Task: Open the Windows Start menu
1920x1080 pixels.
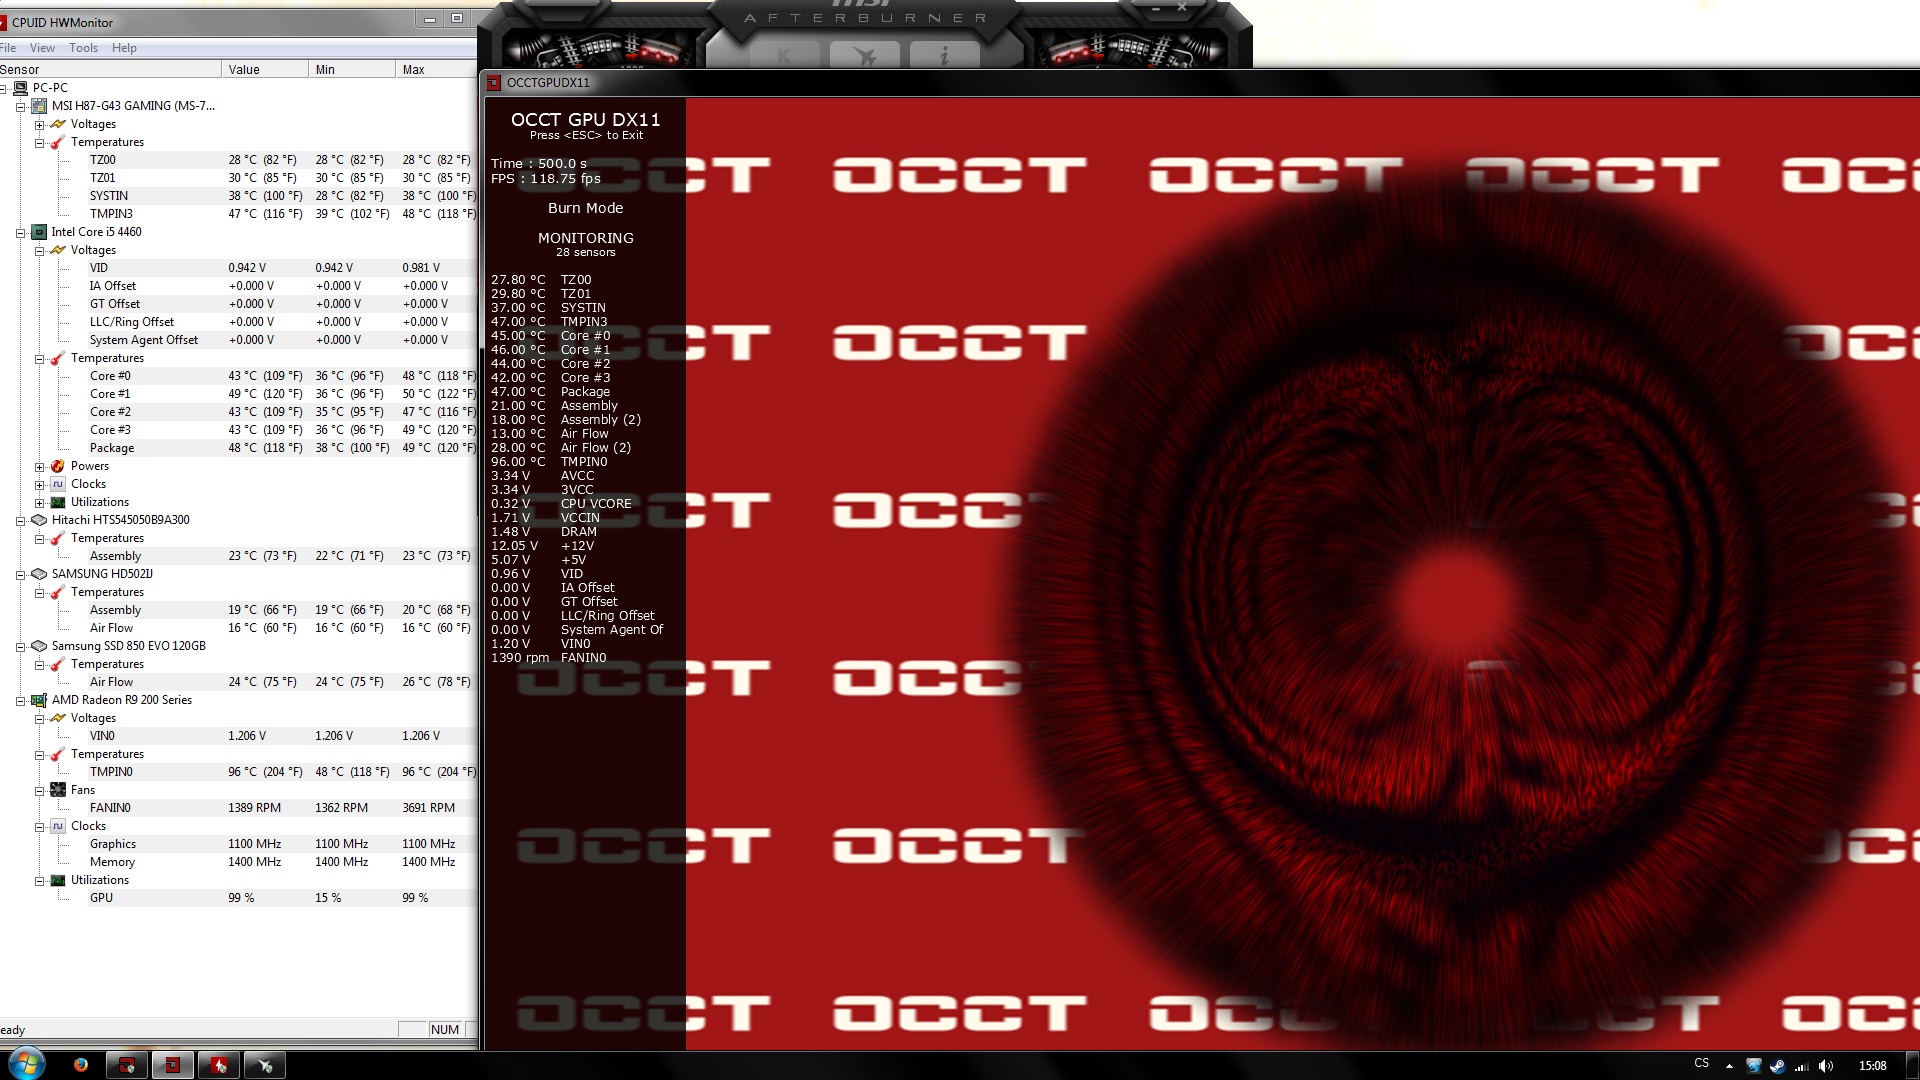Action: [26, 1064]
